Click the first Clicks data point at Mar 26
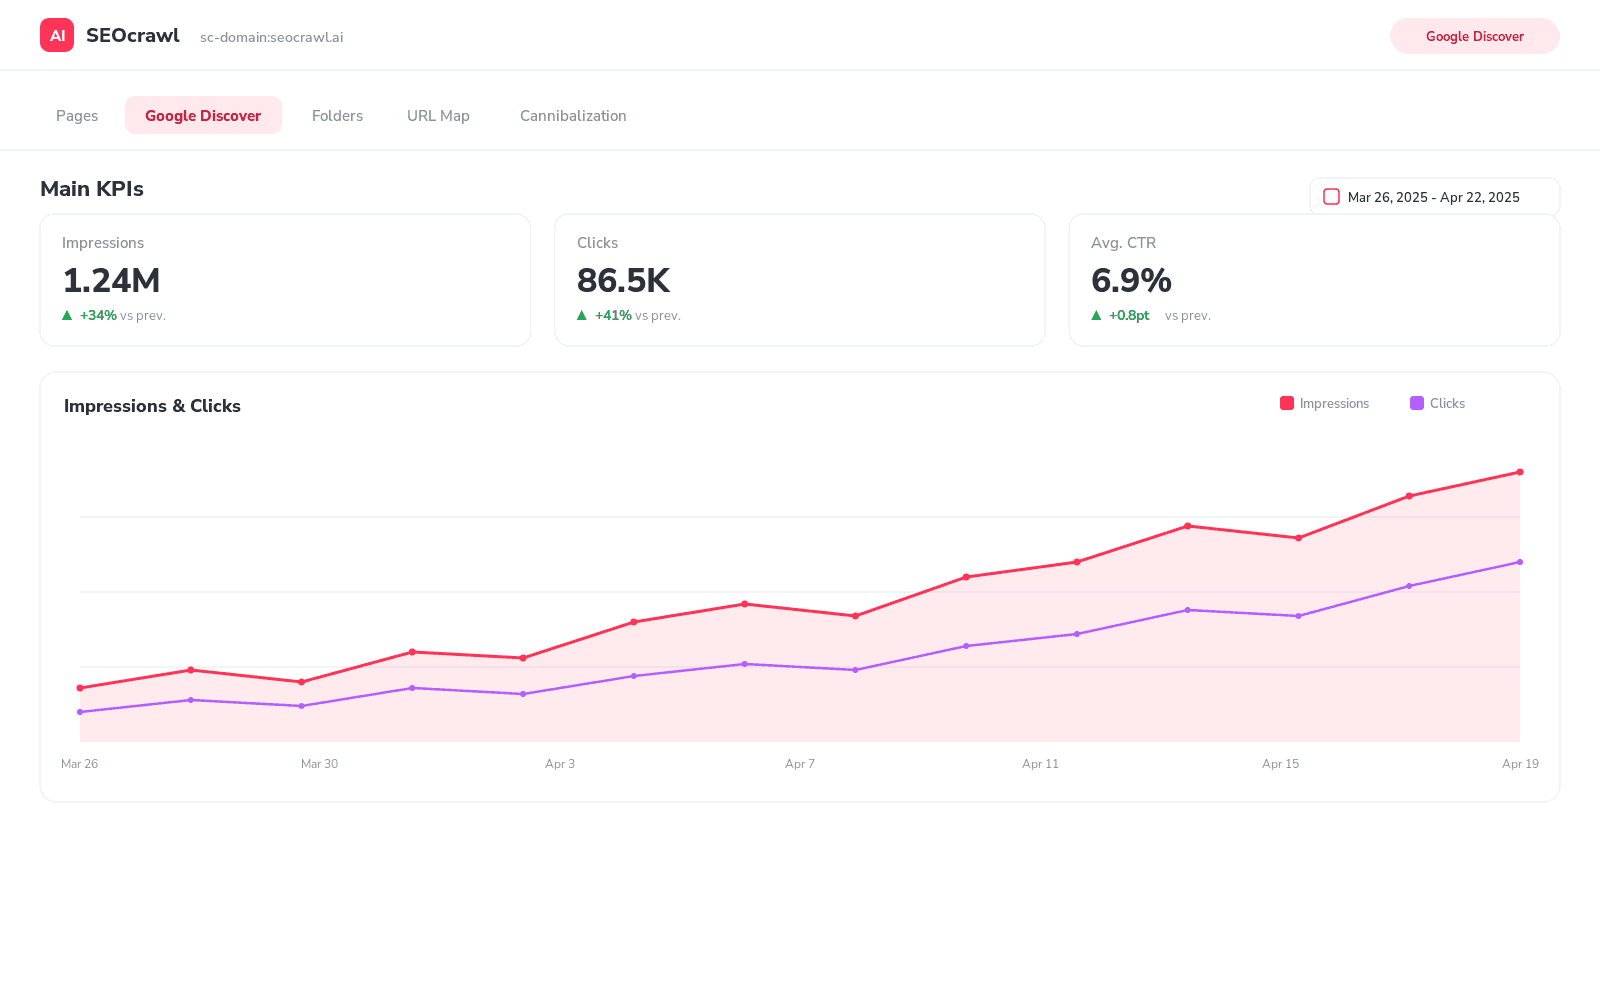Screen dimensions: 1600x1000 [80, 712]
